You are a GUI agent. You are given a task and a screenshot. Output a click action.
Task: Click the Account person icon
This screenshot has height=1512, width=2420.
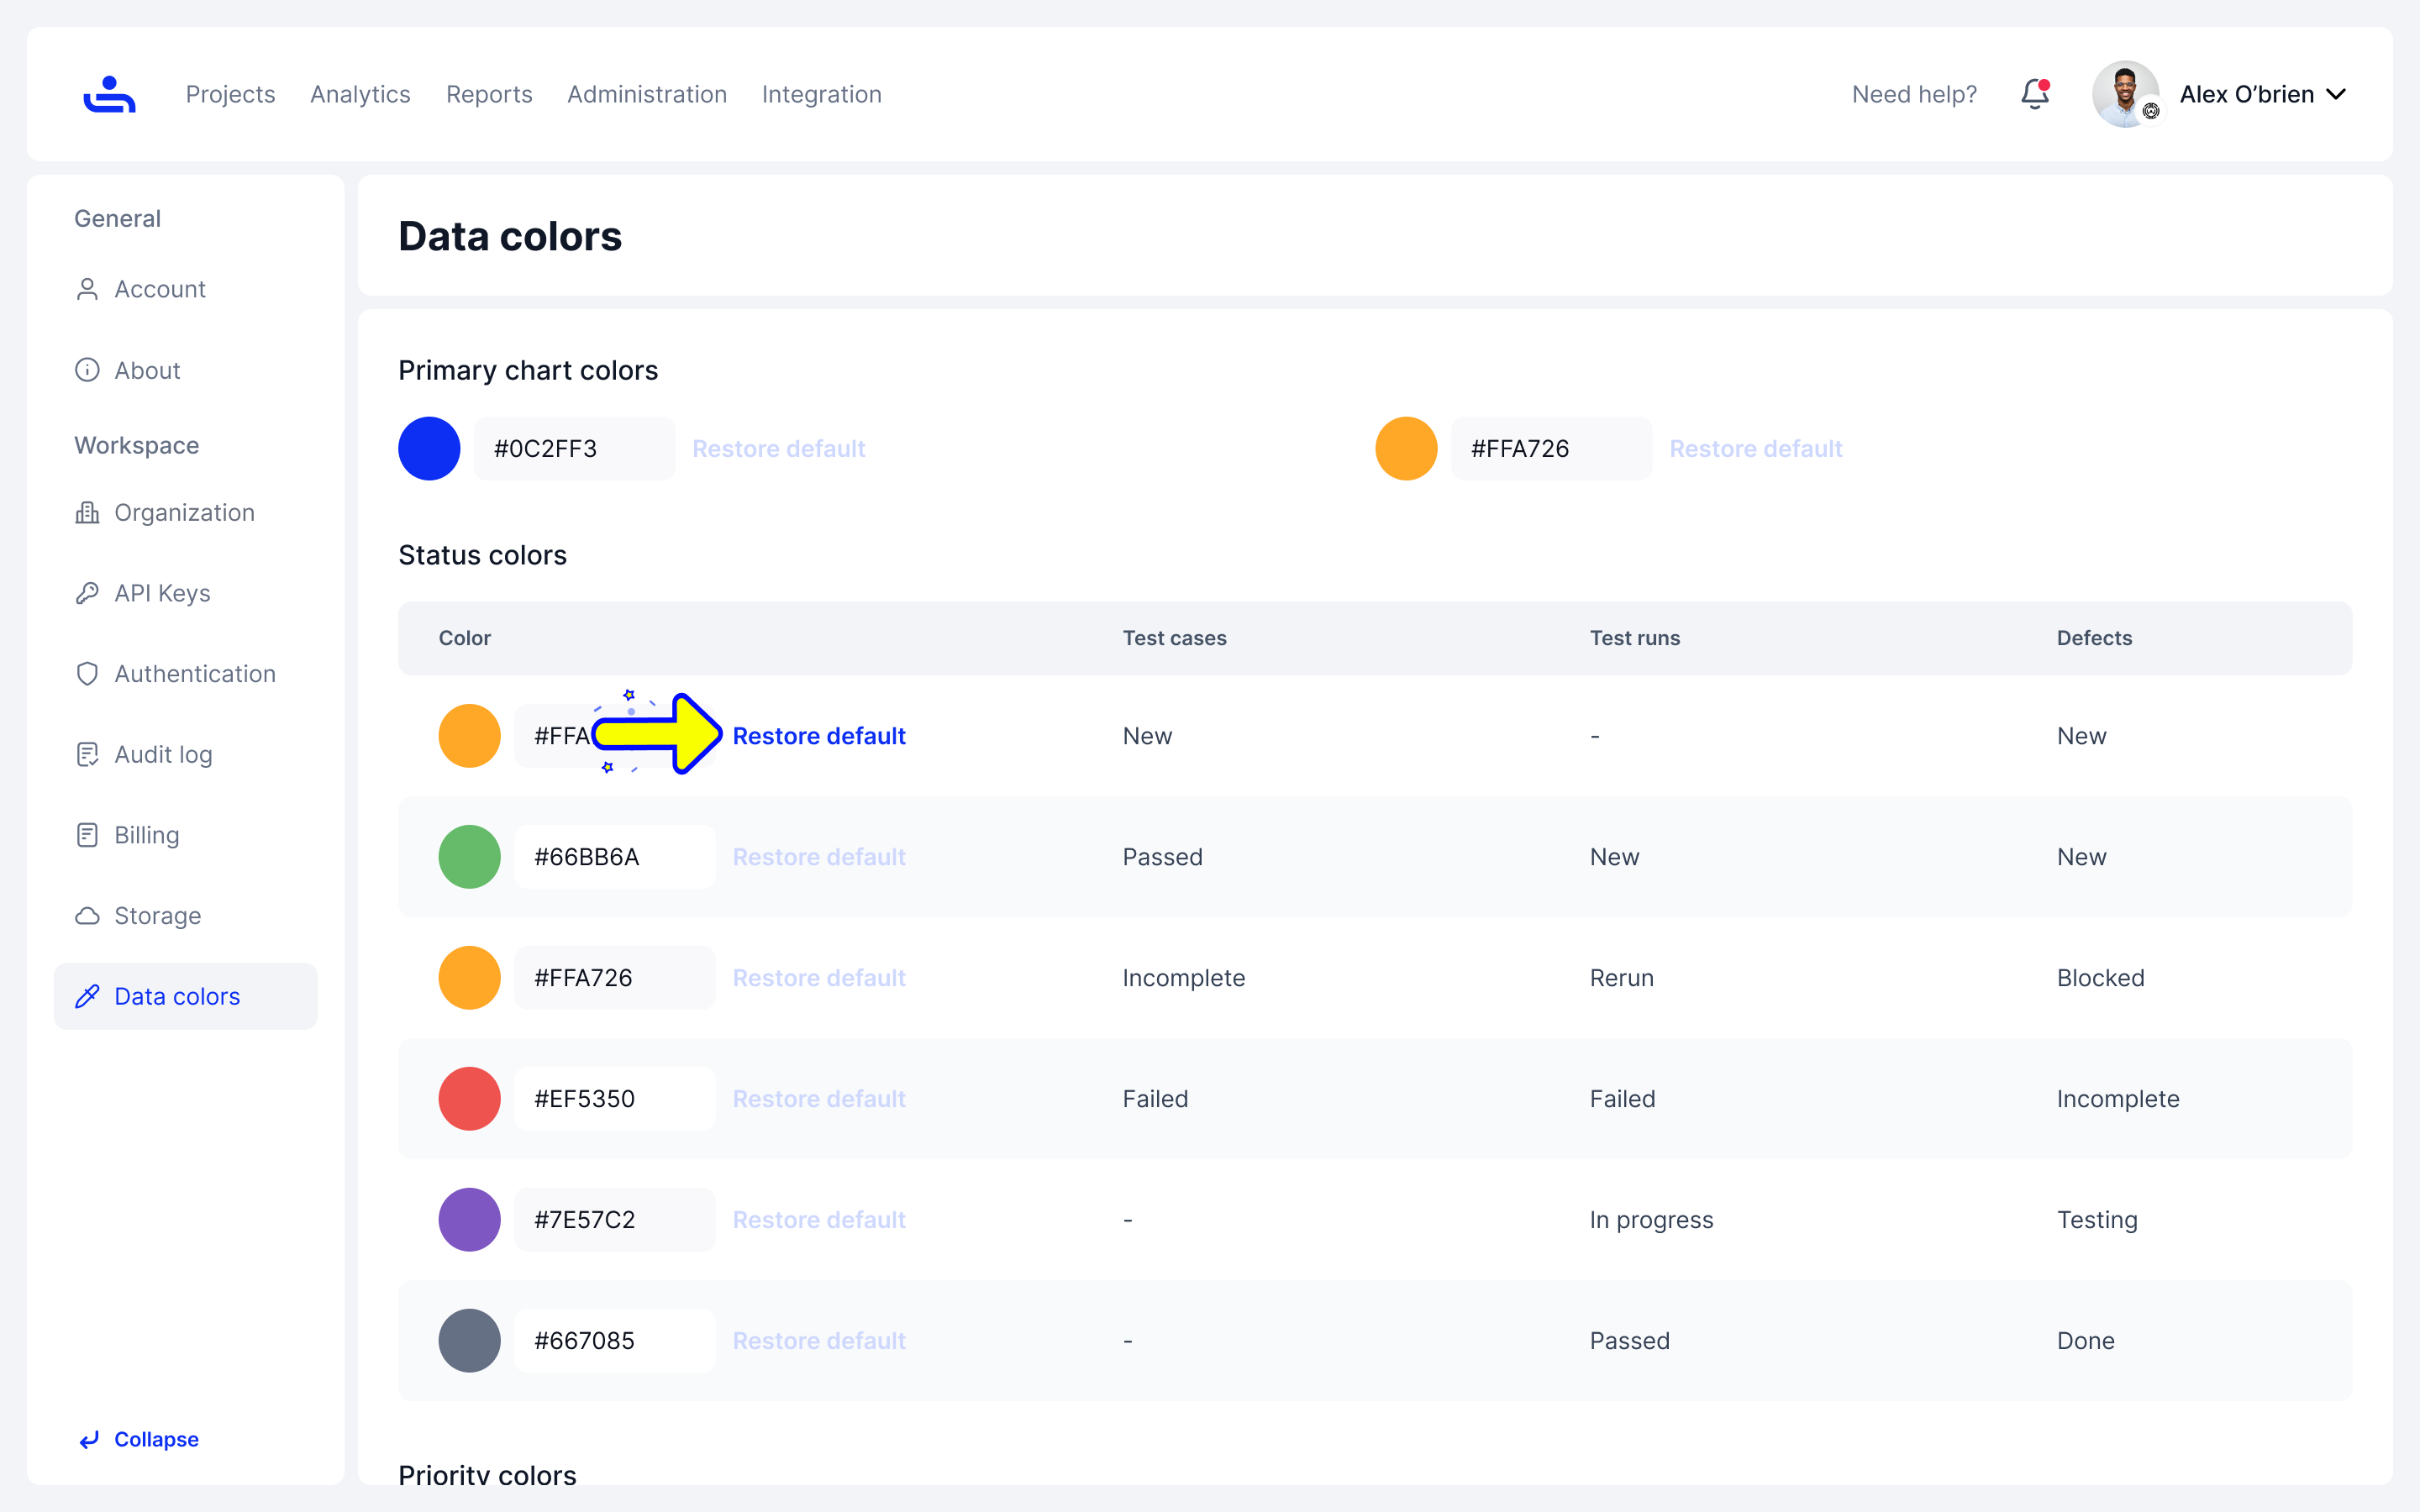tap(87, 289)
